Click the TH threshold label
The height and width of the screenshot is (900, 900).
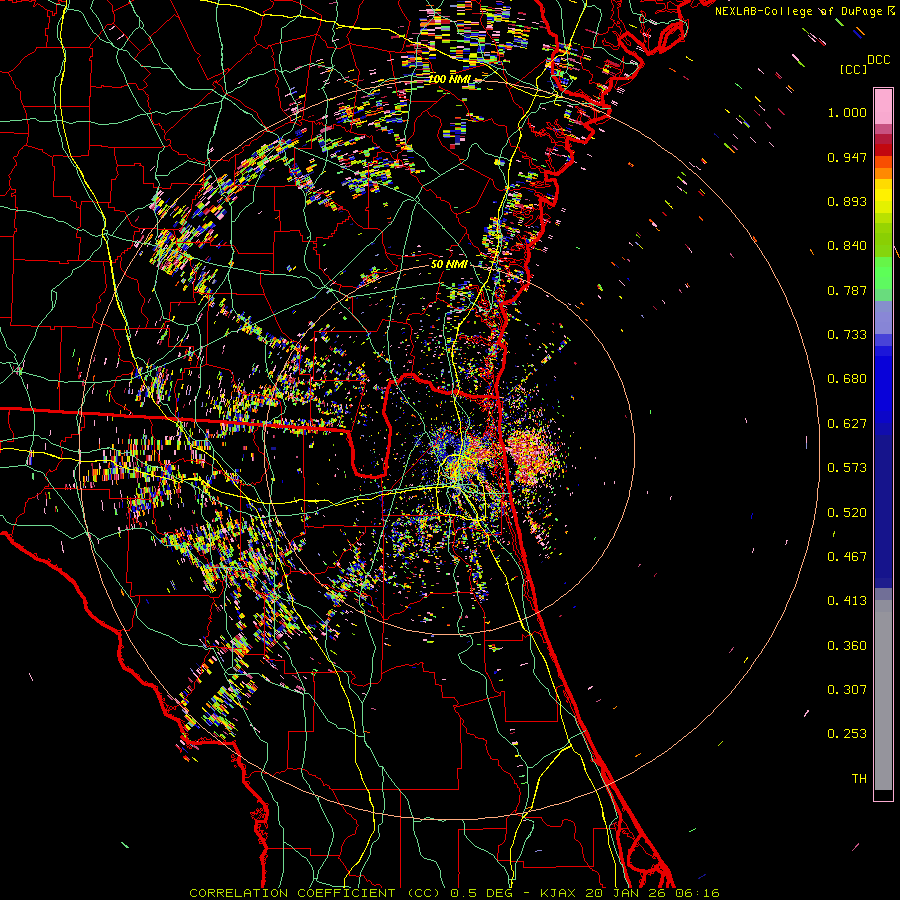pyautogui.click(x=859, y=779)
